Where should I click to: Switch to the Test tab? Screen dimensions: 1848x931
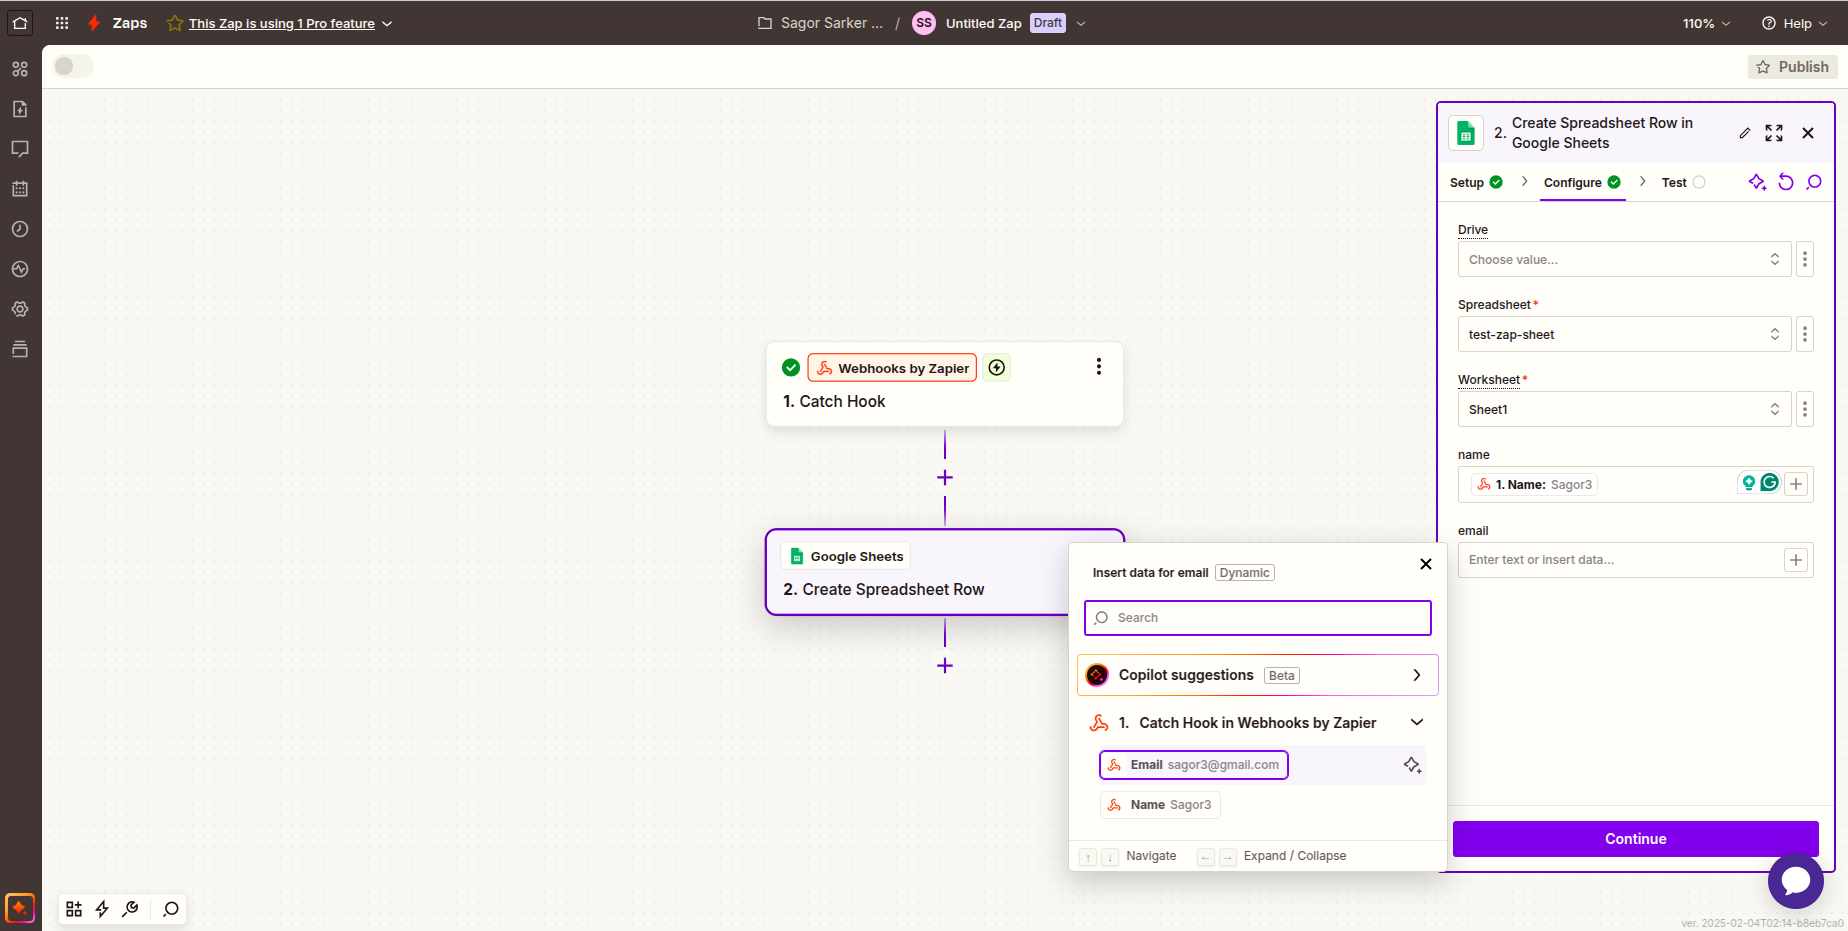tap(1683, 182)
